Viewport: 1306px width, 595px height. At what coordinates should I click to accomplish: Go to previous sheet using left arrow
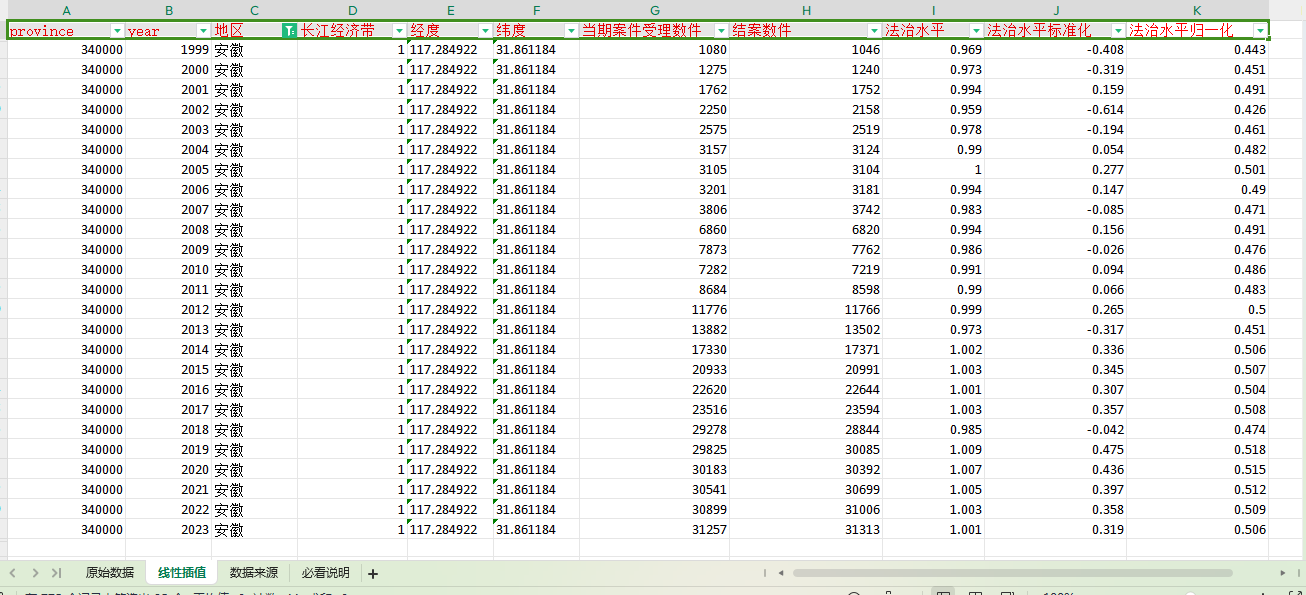(x=14, y=573)
